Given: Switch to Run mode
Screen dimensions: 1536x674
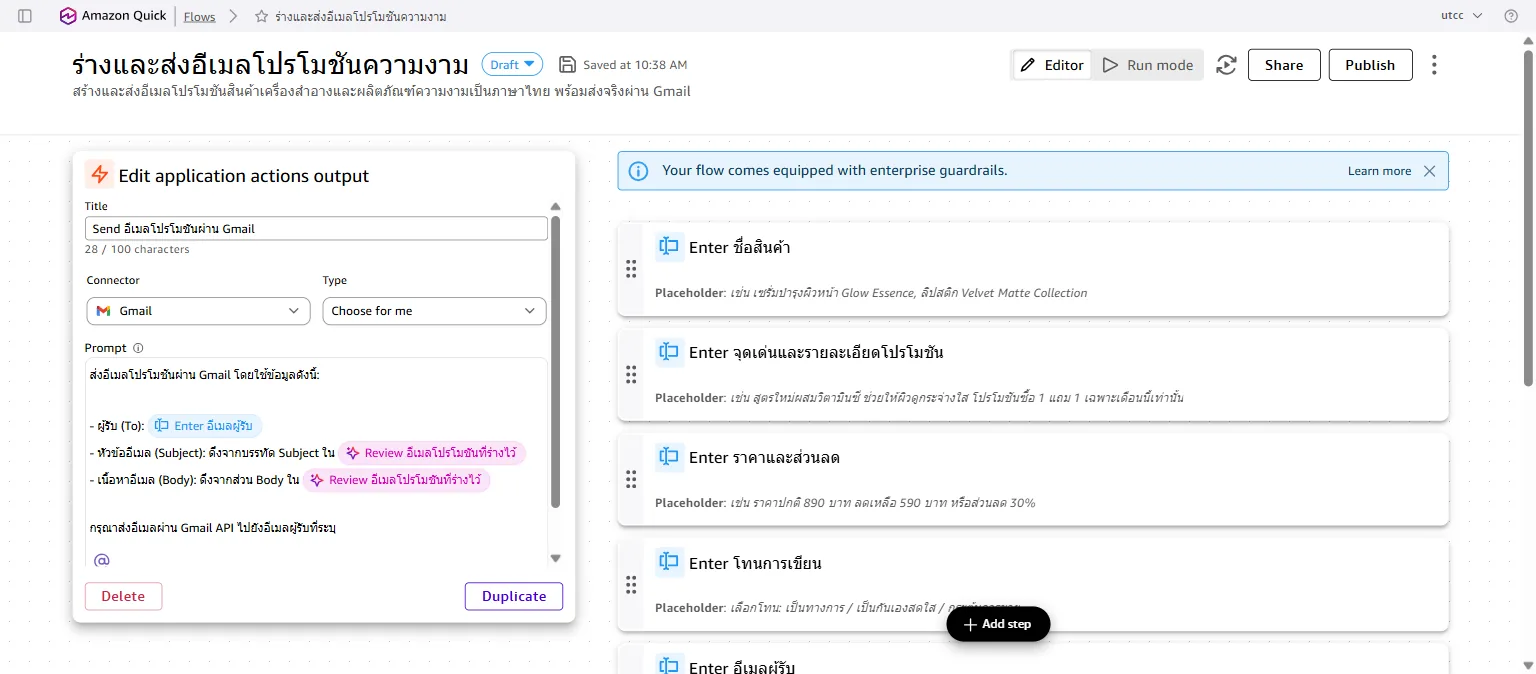Looking at the screenshot, I should click(x=1148, y=65).
